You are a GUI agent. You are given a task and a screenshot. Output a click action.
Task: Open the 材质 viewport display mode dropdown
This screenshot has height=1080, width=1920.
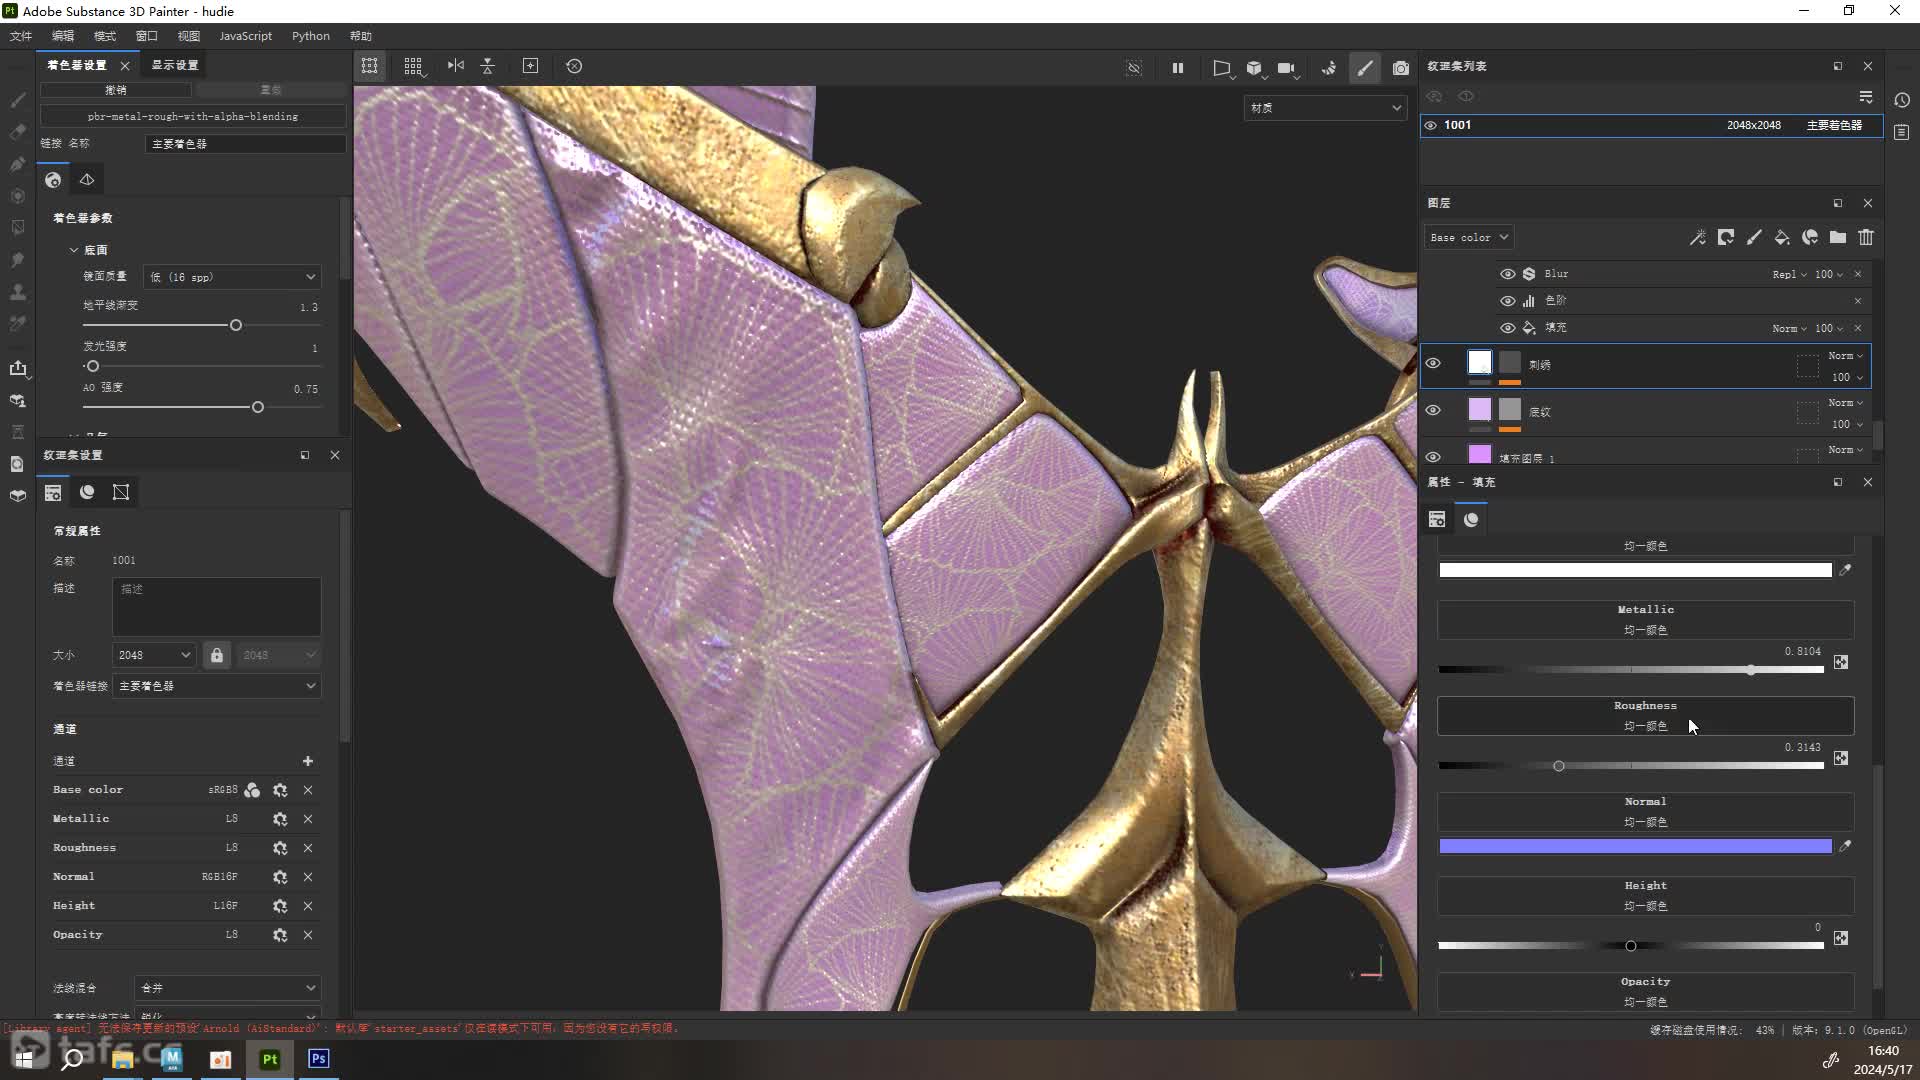(x=1325, y=108)
